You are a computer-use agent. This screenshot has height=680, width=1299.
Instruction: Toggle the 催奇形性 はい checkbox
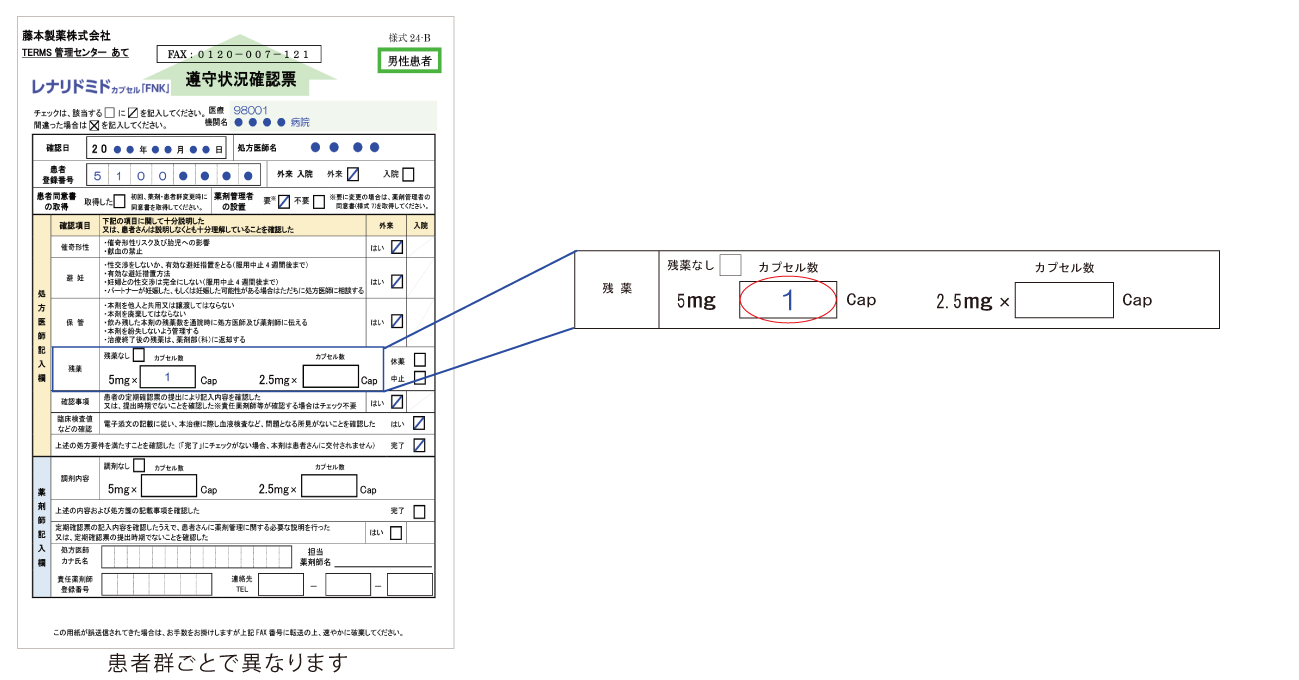(x=397, y=246)
